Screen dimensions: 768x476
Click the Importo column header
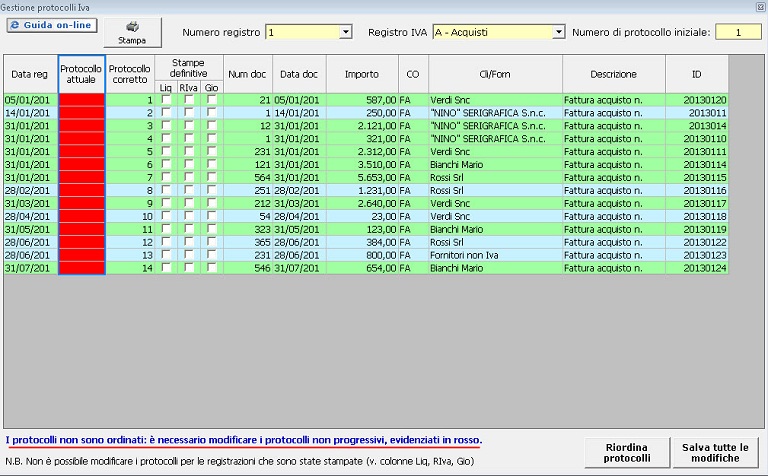pyautogui.click(x=361, y=74)
